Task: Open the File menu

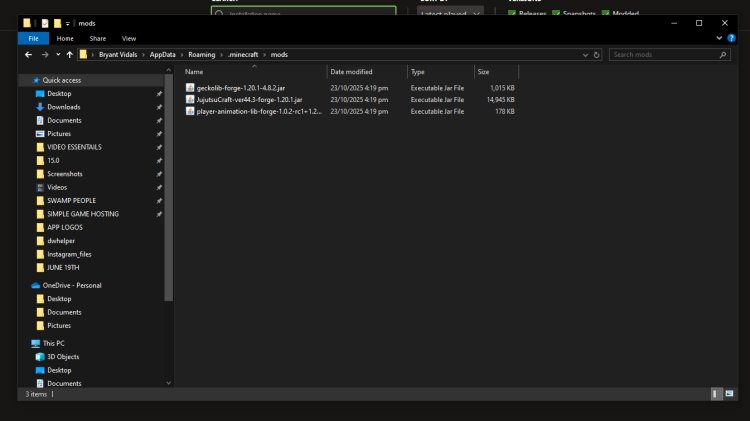Action: (x=32, y=38)
